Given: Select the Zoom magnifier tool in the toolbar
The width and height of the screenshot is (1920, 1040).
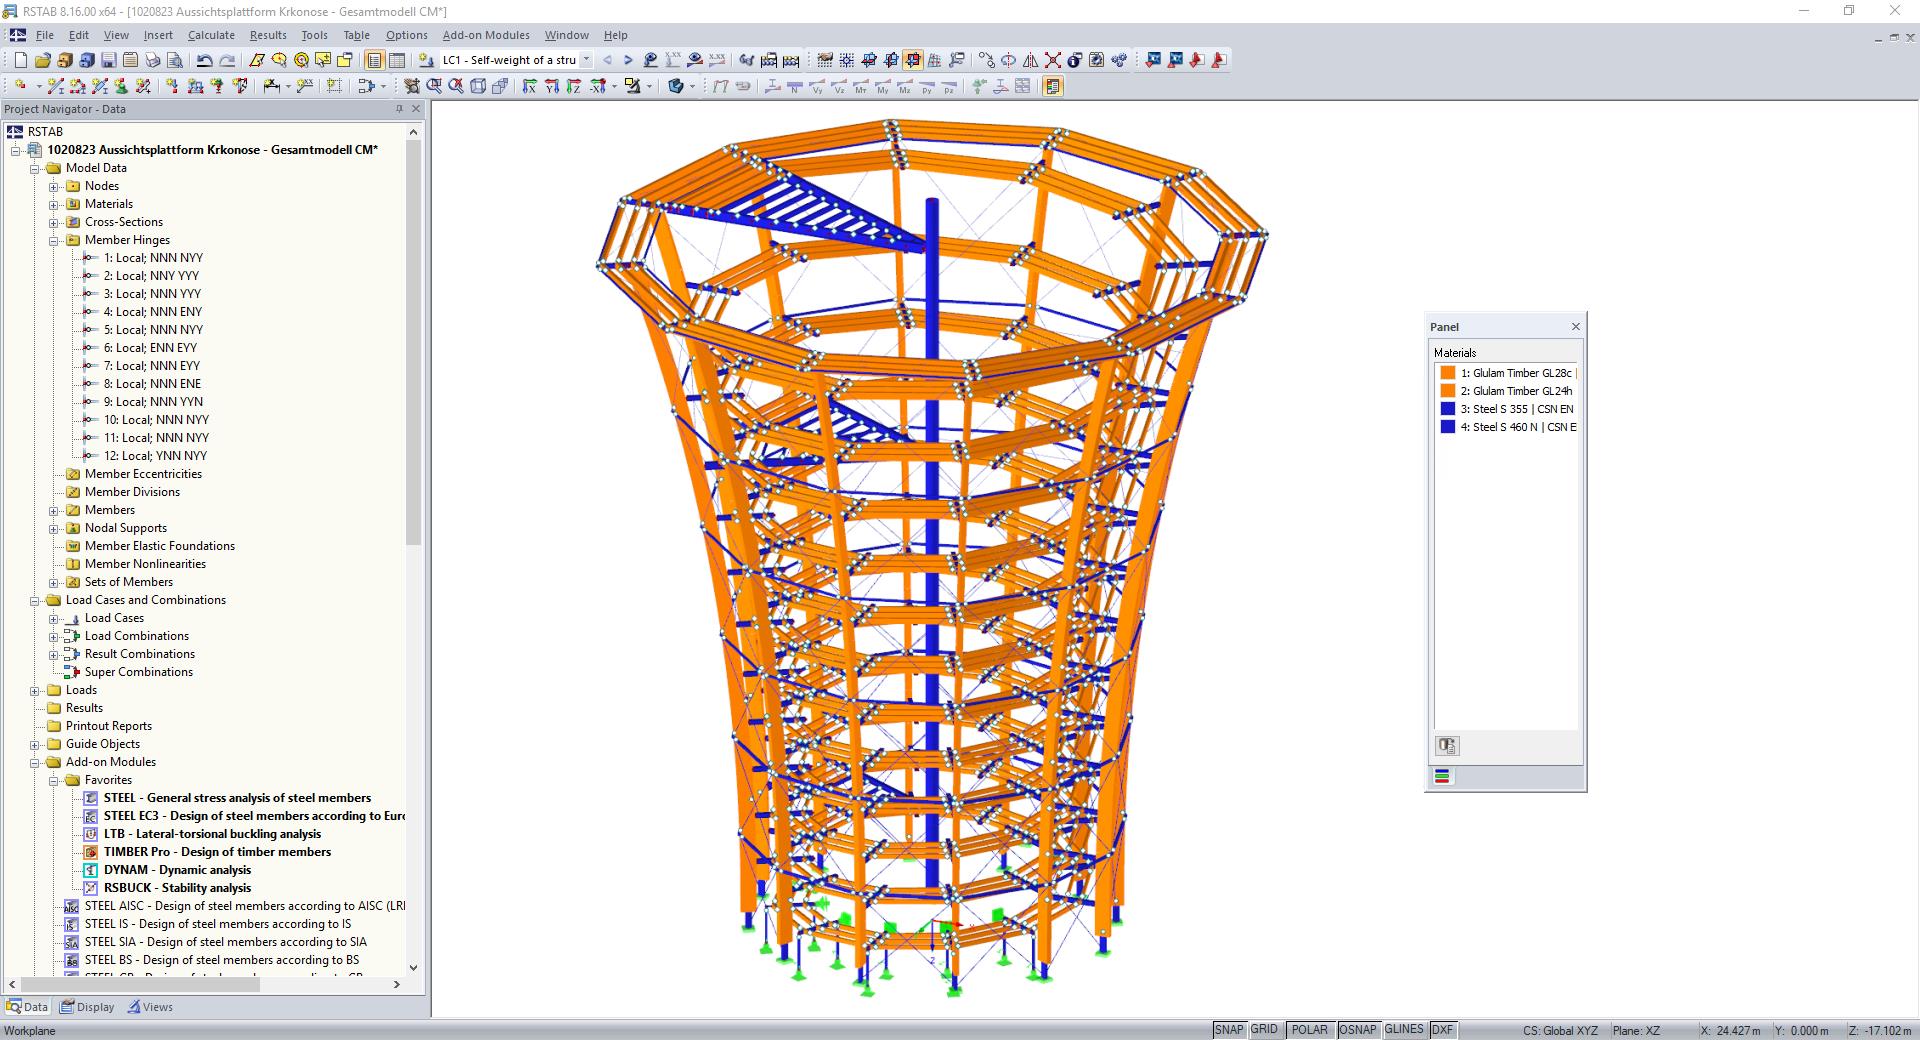Looking at the screenshot, I should [432, 86].
